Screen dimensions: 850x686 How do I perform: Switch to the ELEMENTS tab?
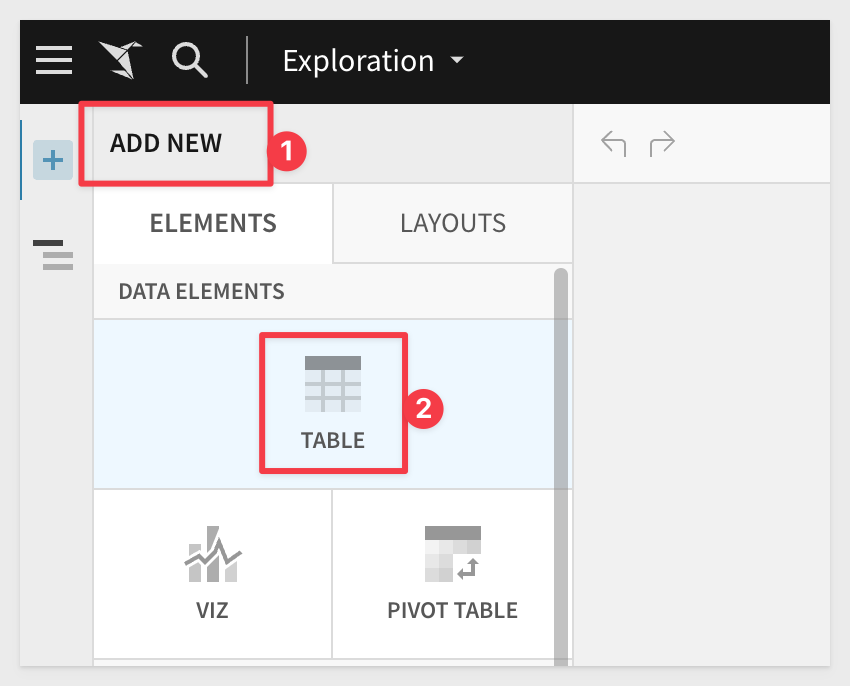(x=213, y=223)
